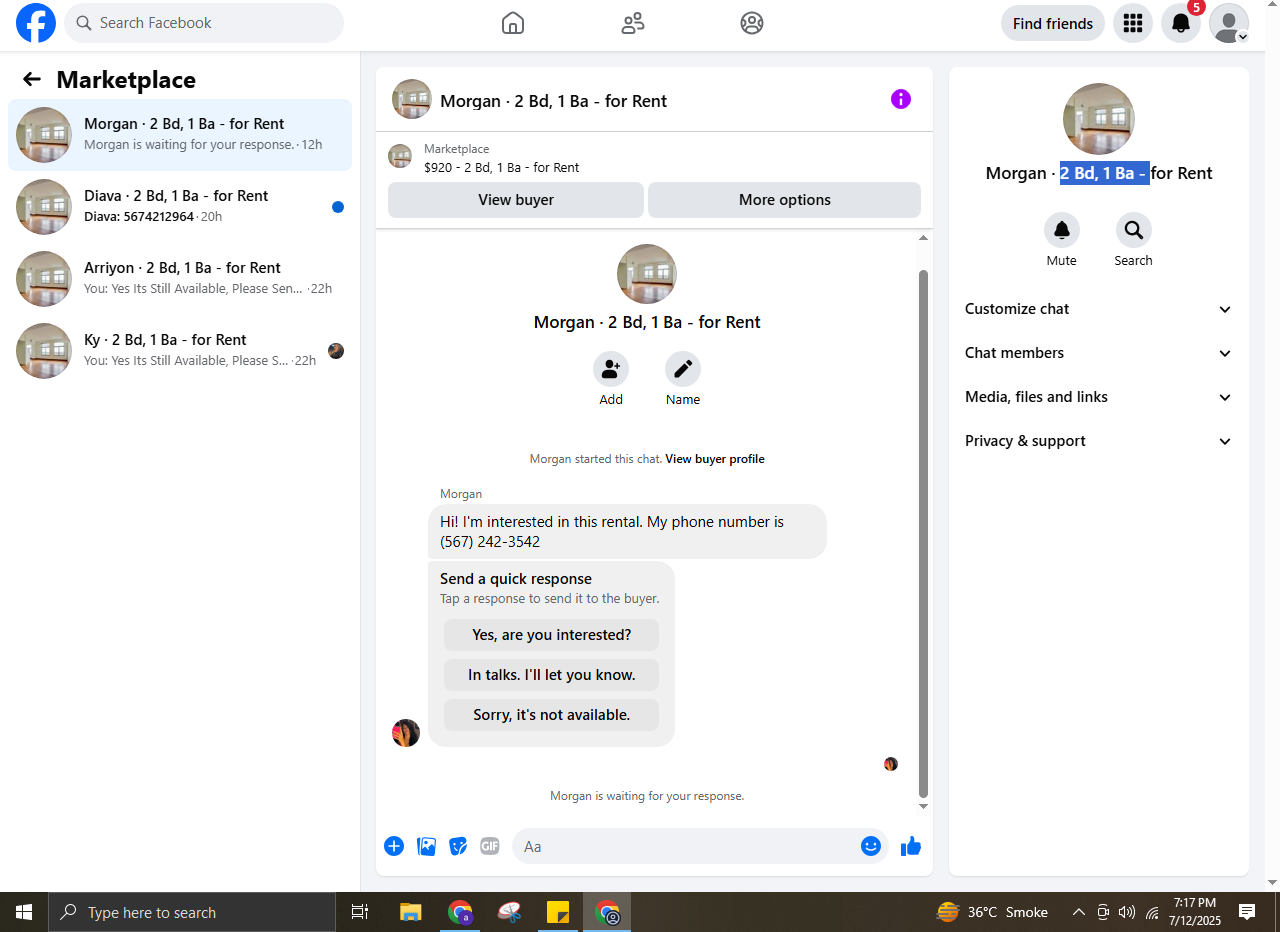The width and height of the screenshot is (1280, 932).
Task: Open the View buyer profile link
Action: (x=715, y=459)
